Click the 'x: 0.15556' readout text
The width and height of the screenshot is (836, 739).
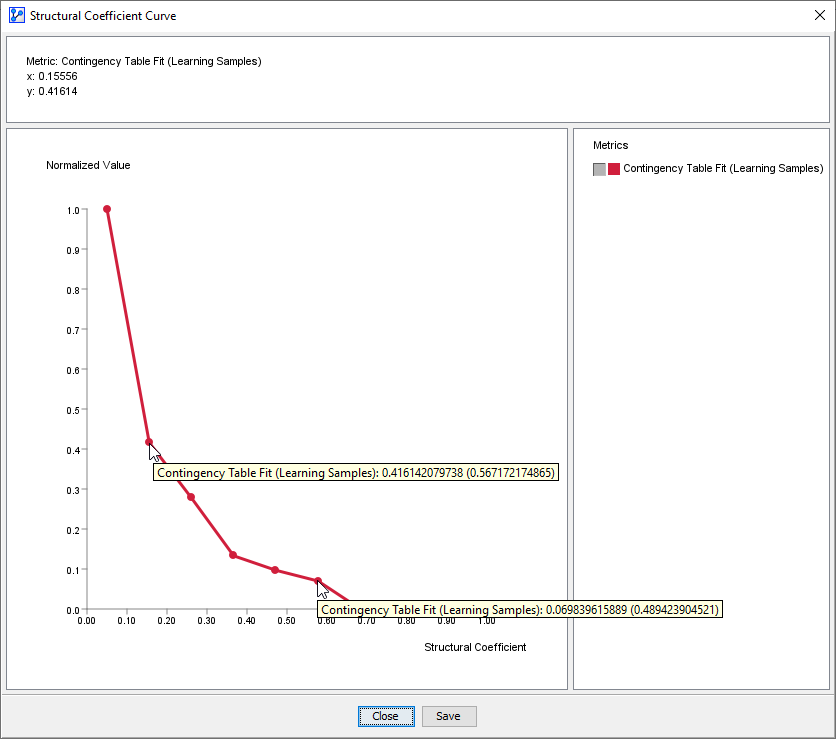[x=52, y=76]
